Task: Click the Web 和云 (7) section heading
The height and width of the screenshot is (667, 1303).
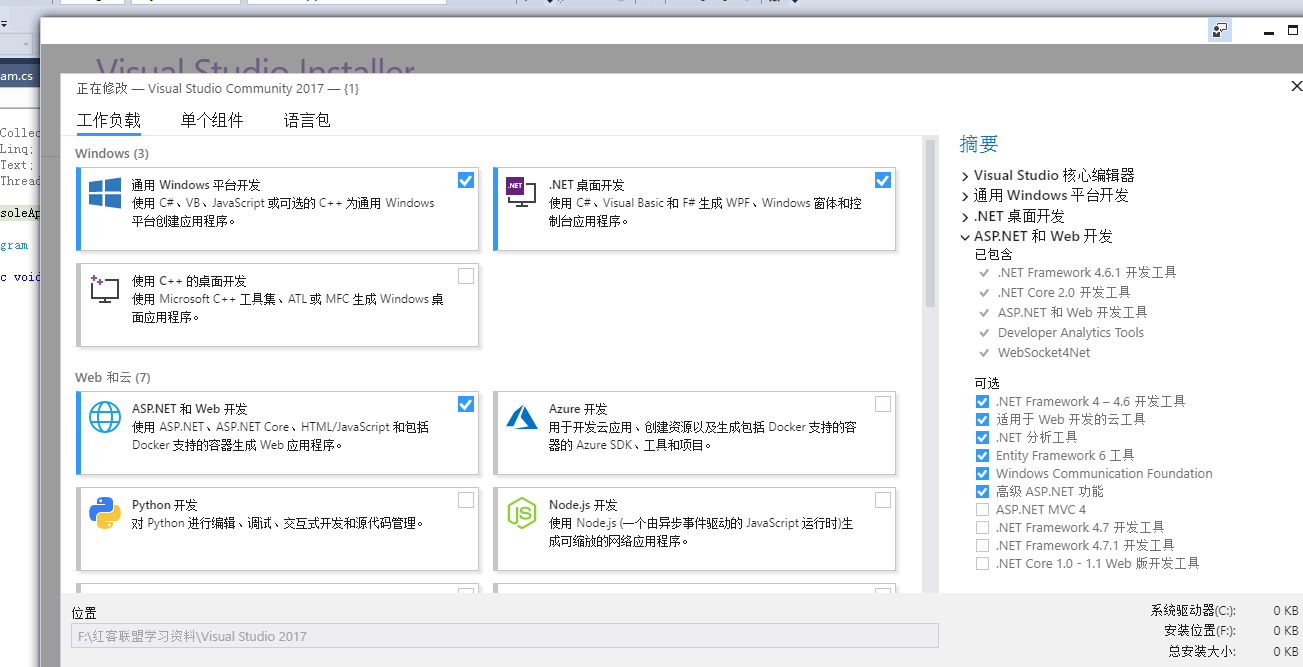Action: point(113,377)
